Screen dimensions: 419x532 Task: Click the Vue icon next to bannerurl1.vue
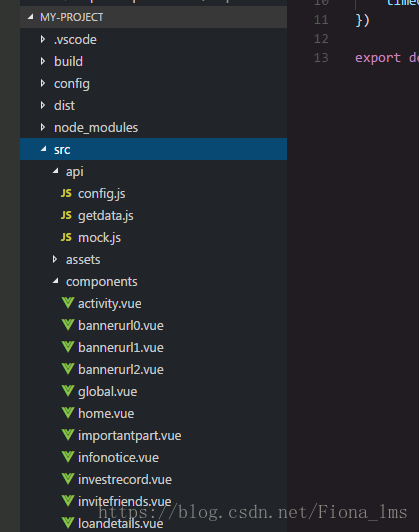(x=68, y=347)
